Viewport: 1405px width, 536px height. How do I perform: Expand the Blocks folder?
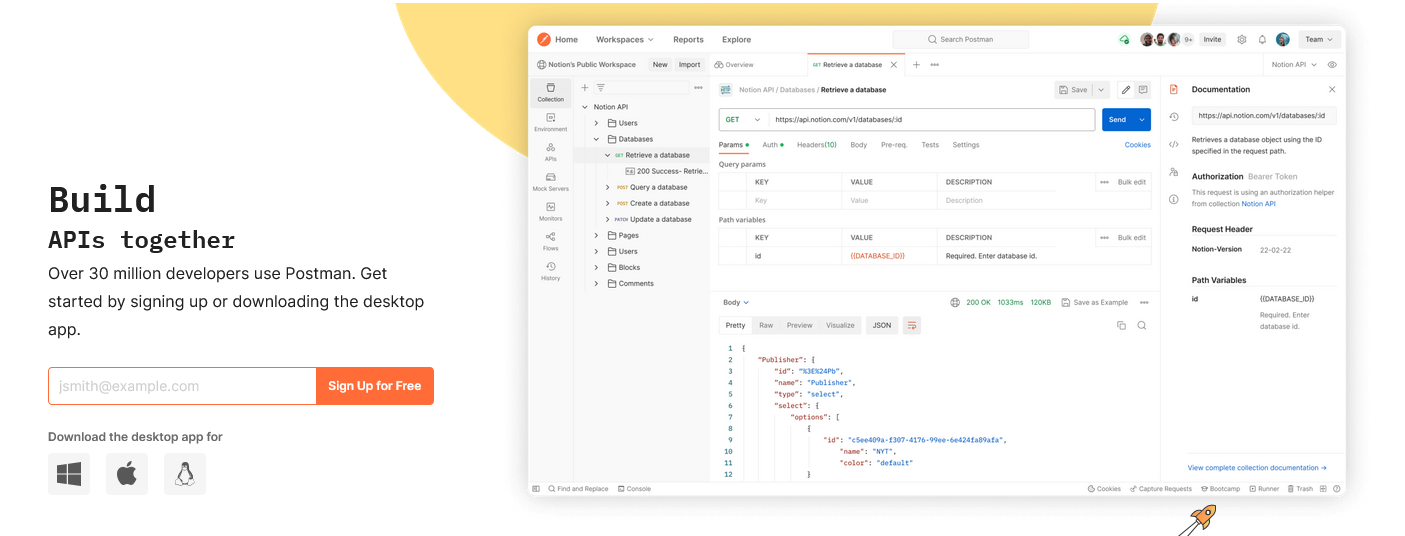[x=597, y=267]
